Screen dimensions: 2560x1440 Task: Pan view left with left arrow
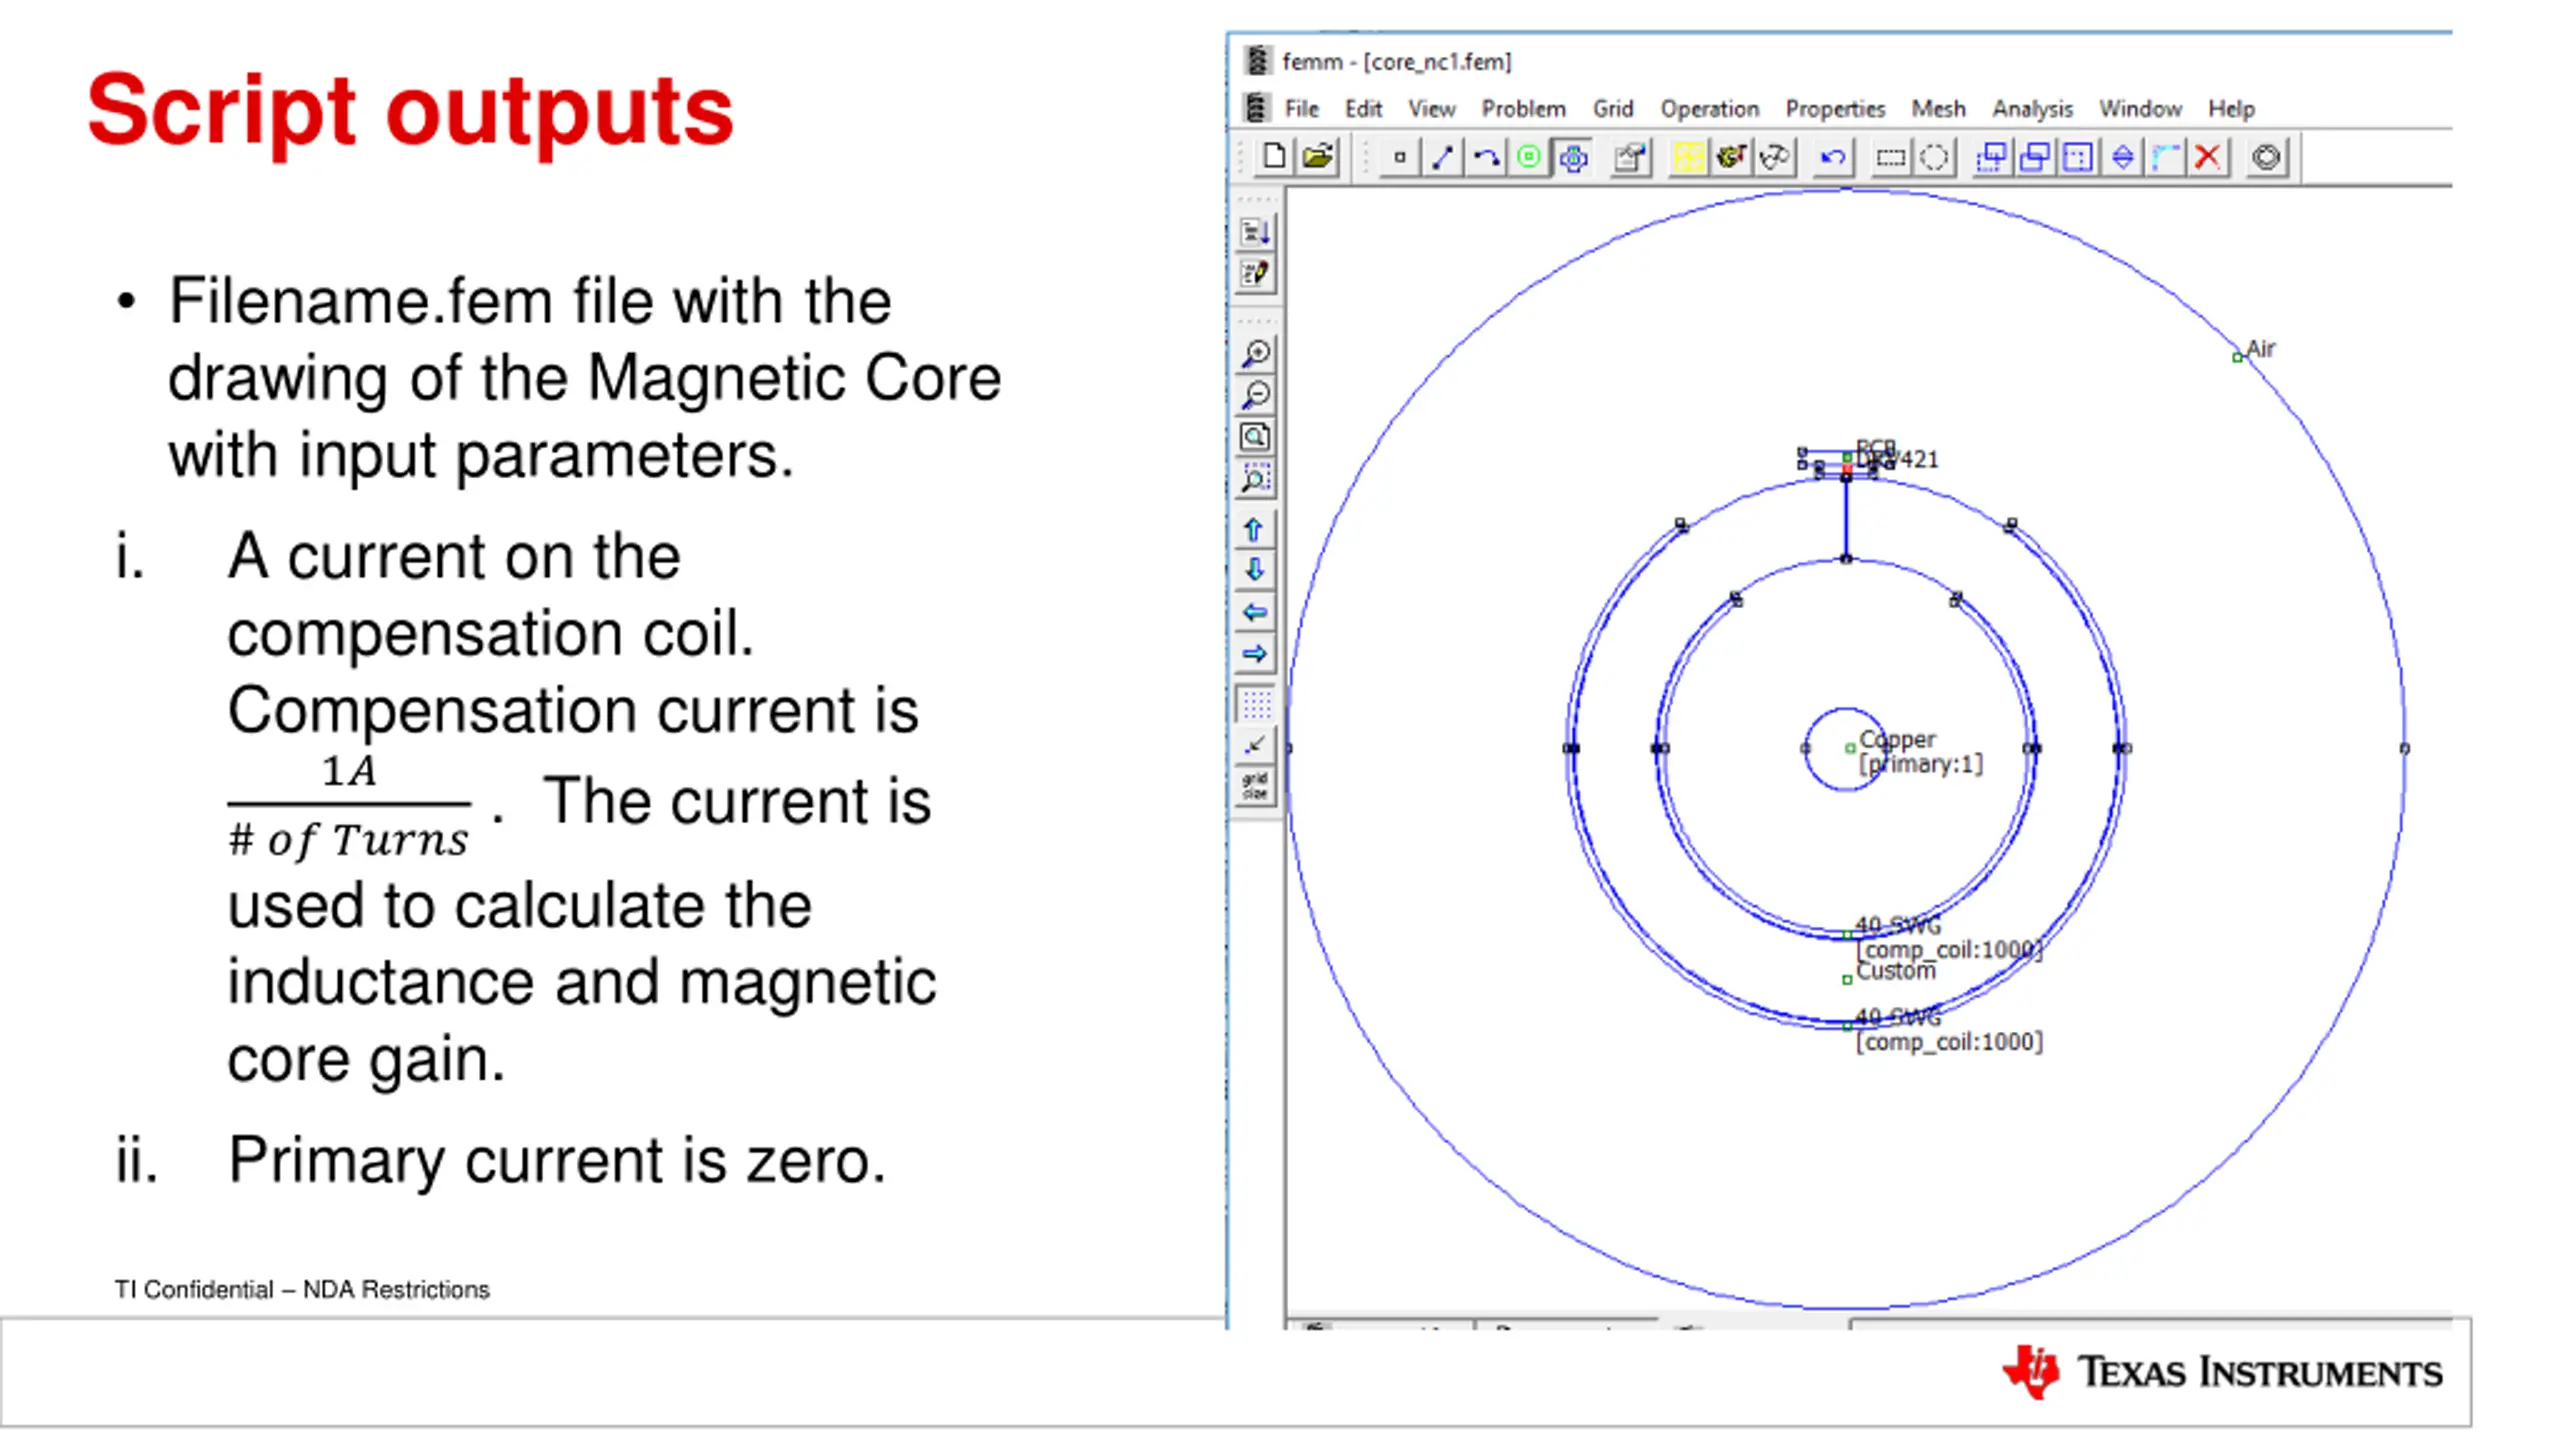coord(1255,612)
